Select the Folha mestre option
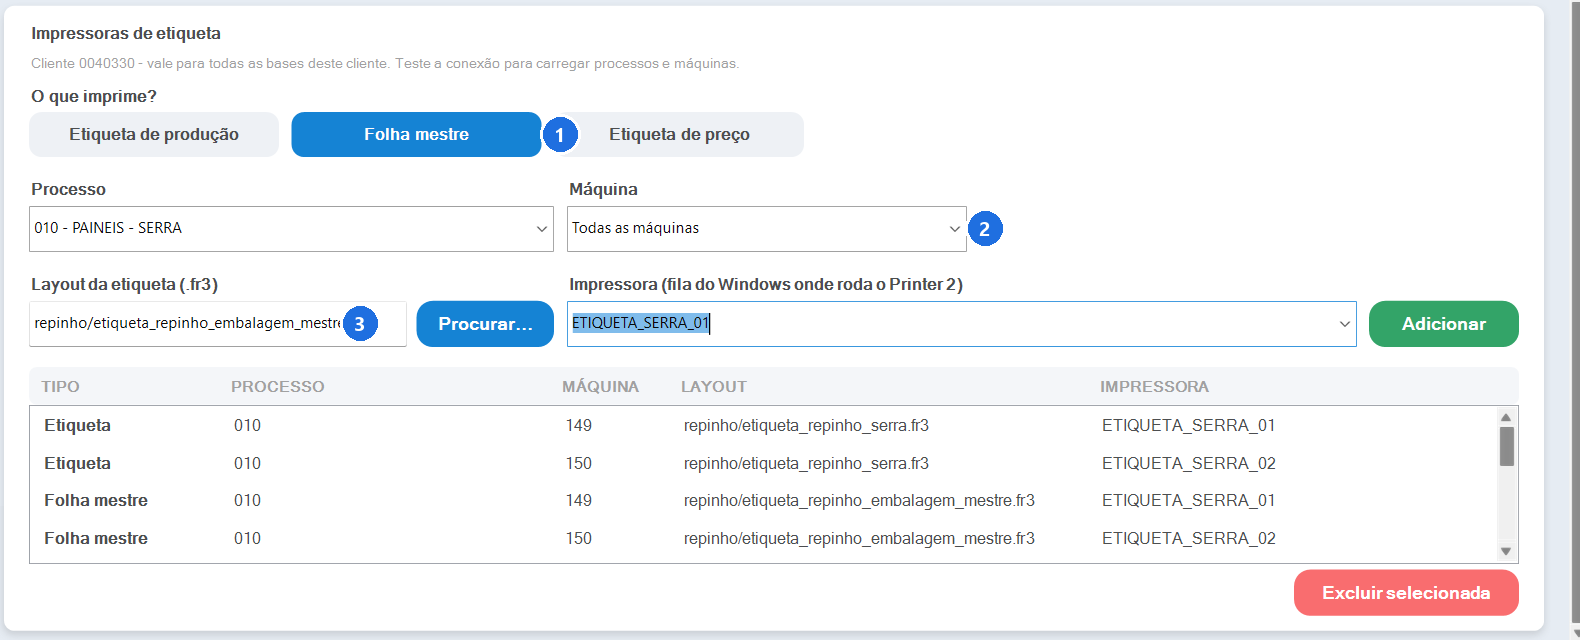 coord(416,134)
